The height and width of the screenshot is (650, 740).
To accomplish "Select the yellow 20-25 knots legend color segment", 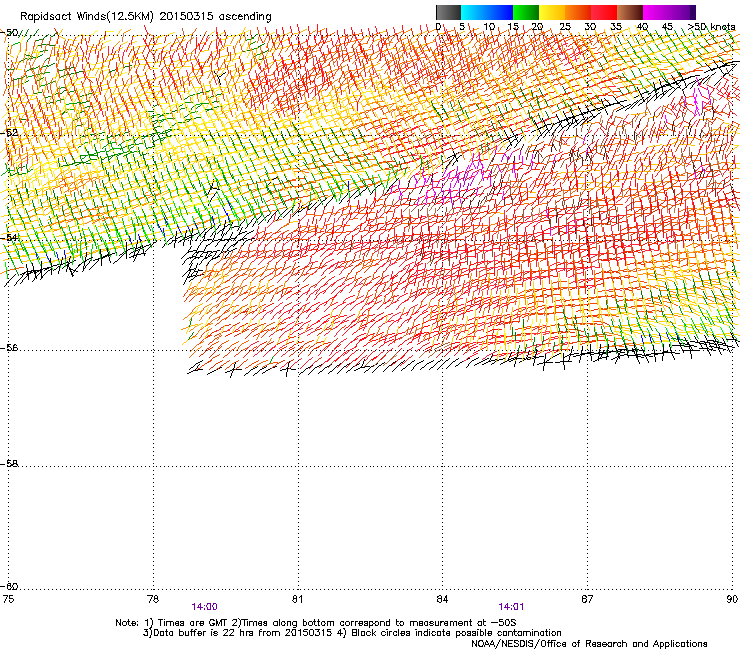I will [552, 12].
